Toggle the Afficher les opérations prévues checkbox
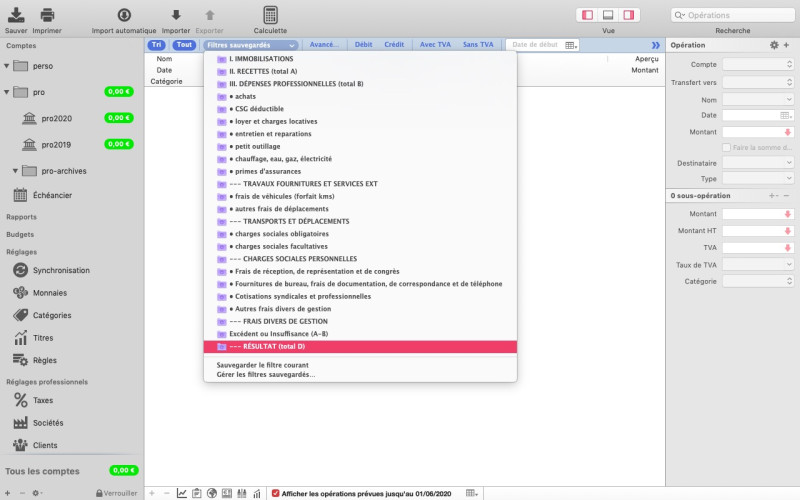 point(276,493)
